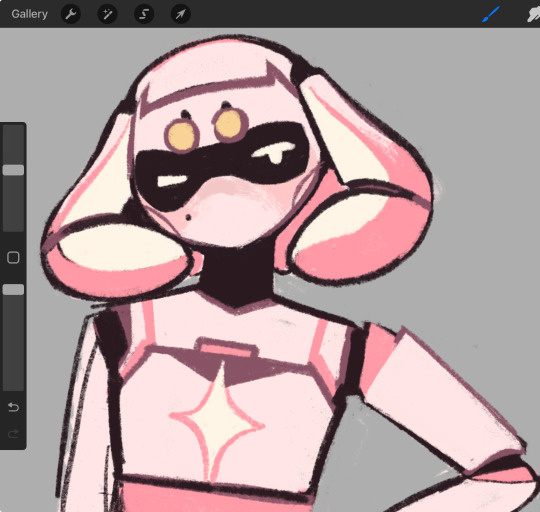The height and width of the screenshot is (512, 540).
Task: Click the brush opacity slider handle
Action: [13, 290]
